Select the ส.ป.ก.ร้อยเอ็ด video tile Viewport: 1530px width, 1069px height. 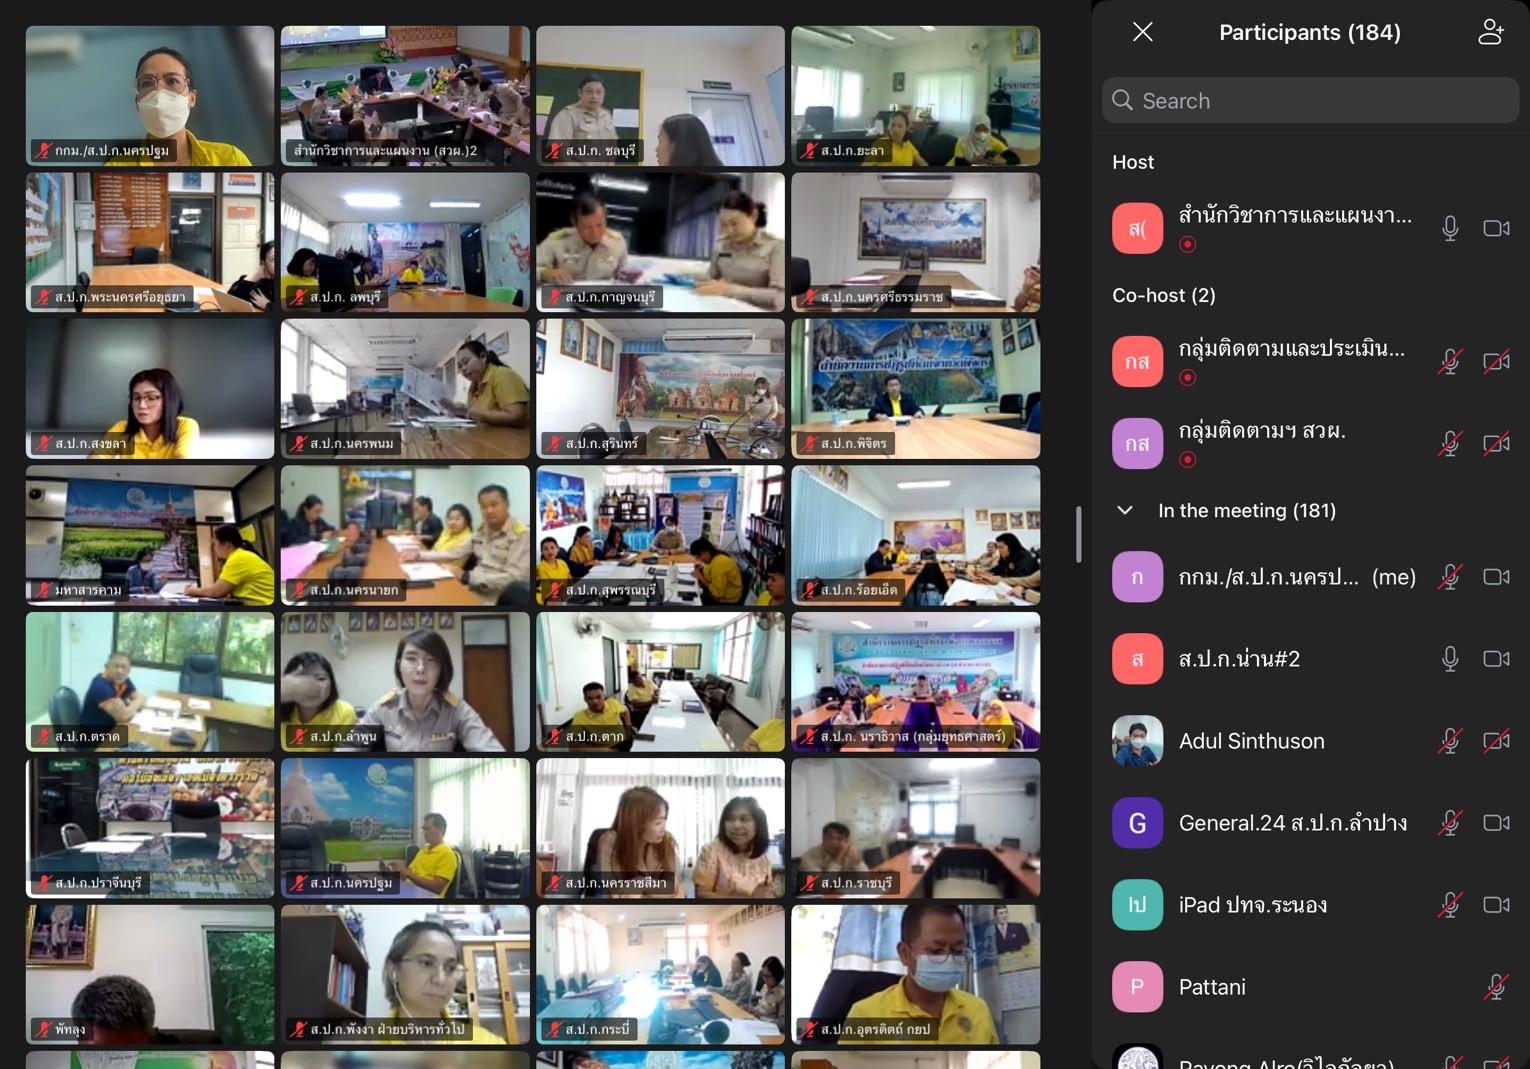click(x=916, y=535)
